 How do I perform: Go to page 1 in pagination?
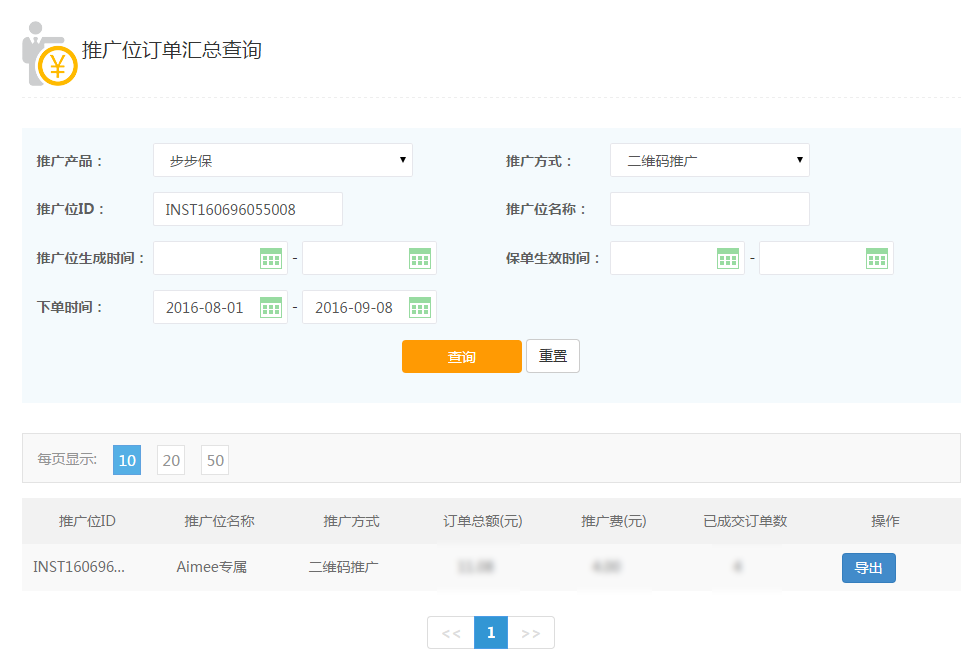pos(491,633)
